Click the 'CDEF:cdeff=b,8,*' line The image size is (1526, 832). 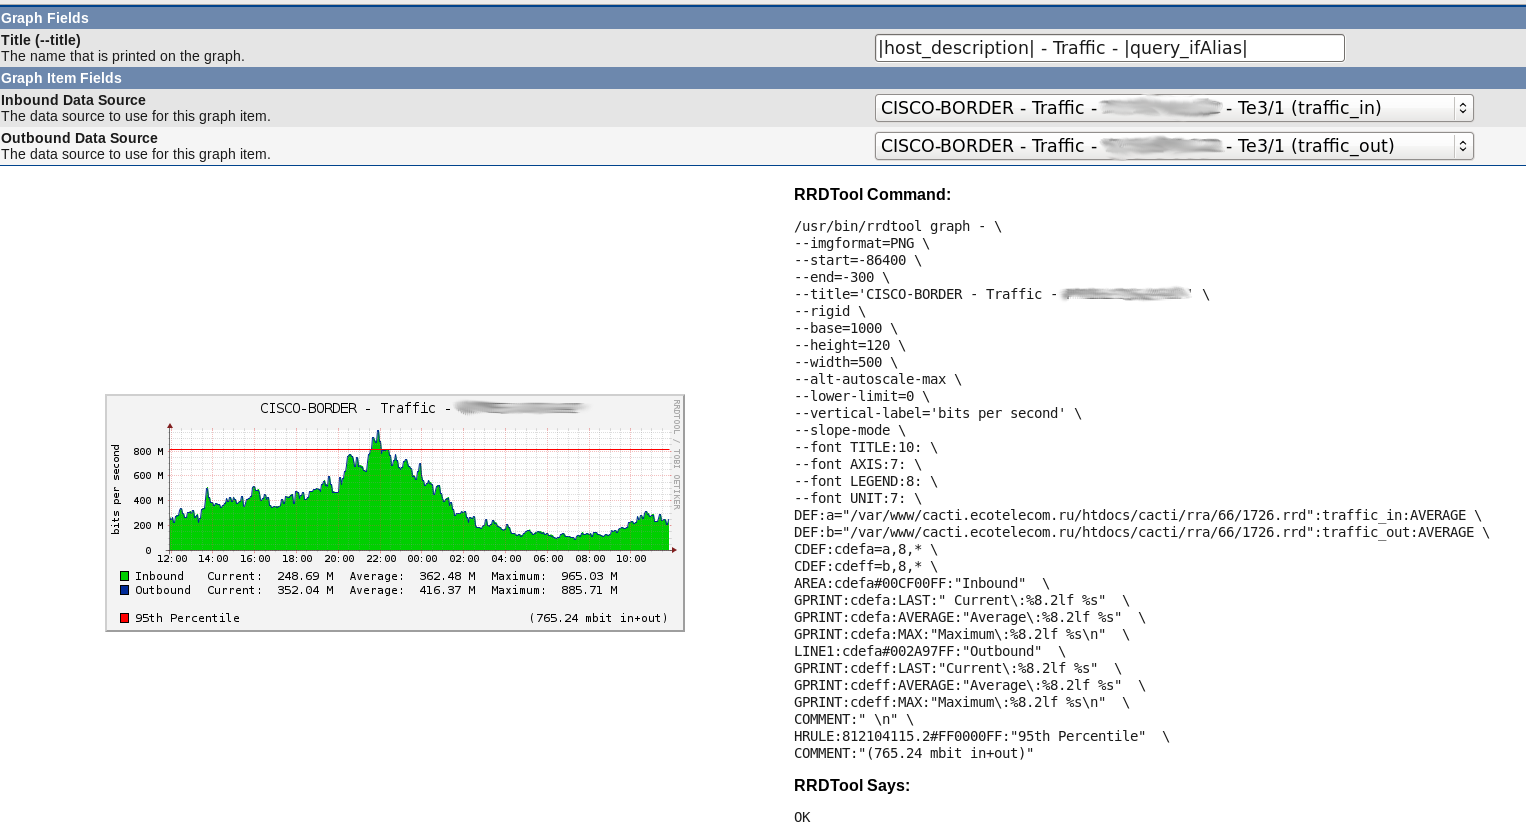pyautogui.click(x=866, y=566)
